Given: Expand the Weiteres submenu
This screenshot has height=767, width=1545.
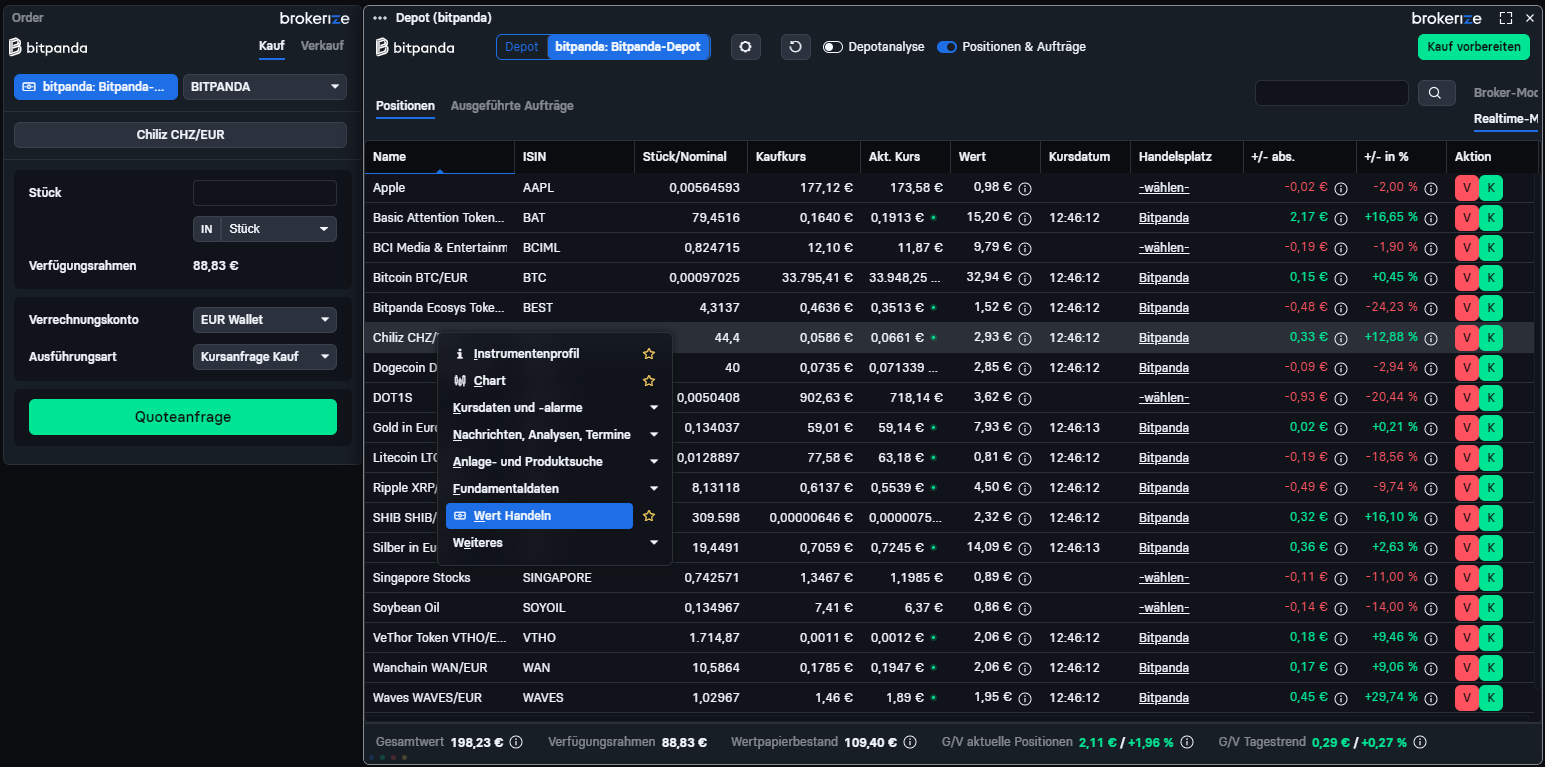Looking at the screenshot, I should [x=555, y=543].
